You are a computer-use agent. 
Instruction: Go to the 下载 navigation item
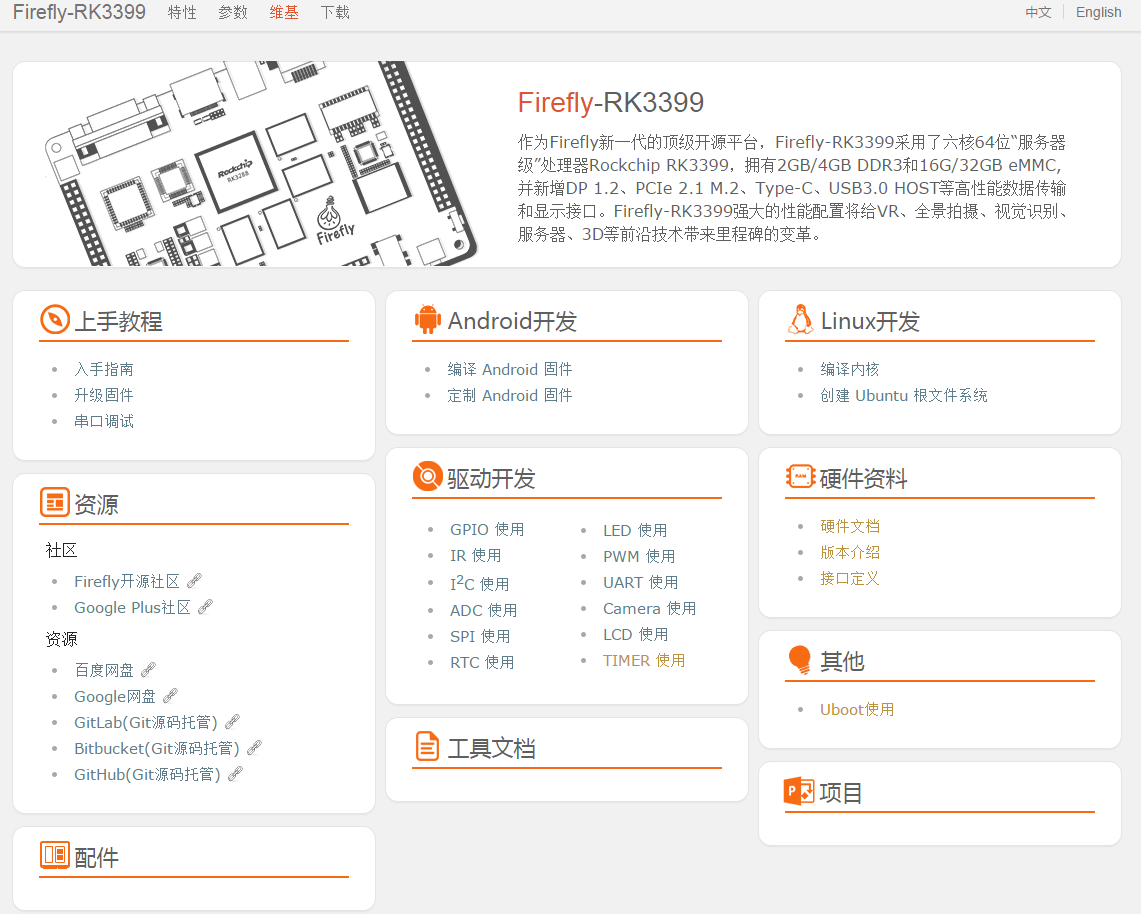tap(335, 12)
